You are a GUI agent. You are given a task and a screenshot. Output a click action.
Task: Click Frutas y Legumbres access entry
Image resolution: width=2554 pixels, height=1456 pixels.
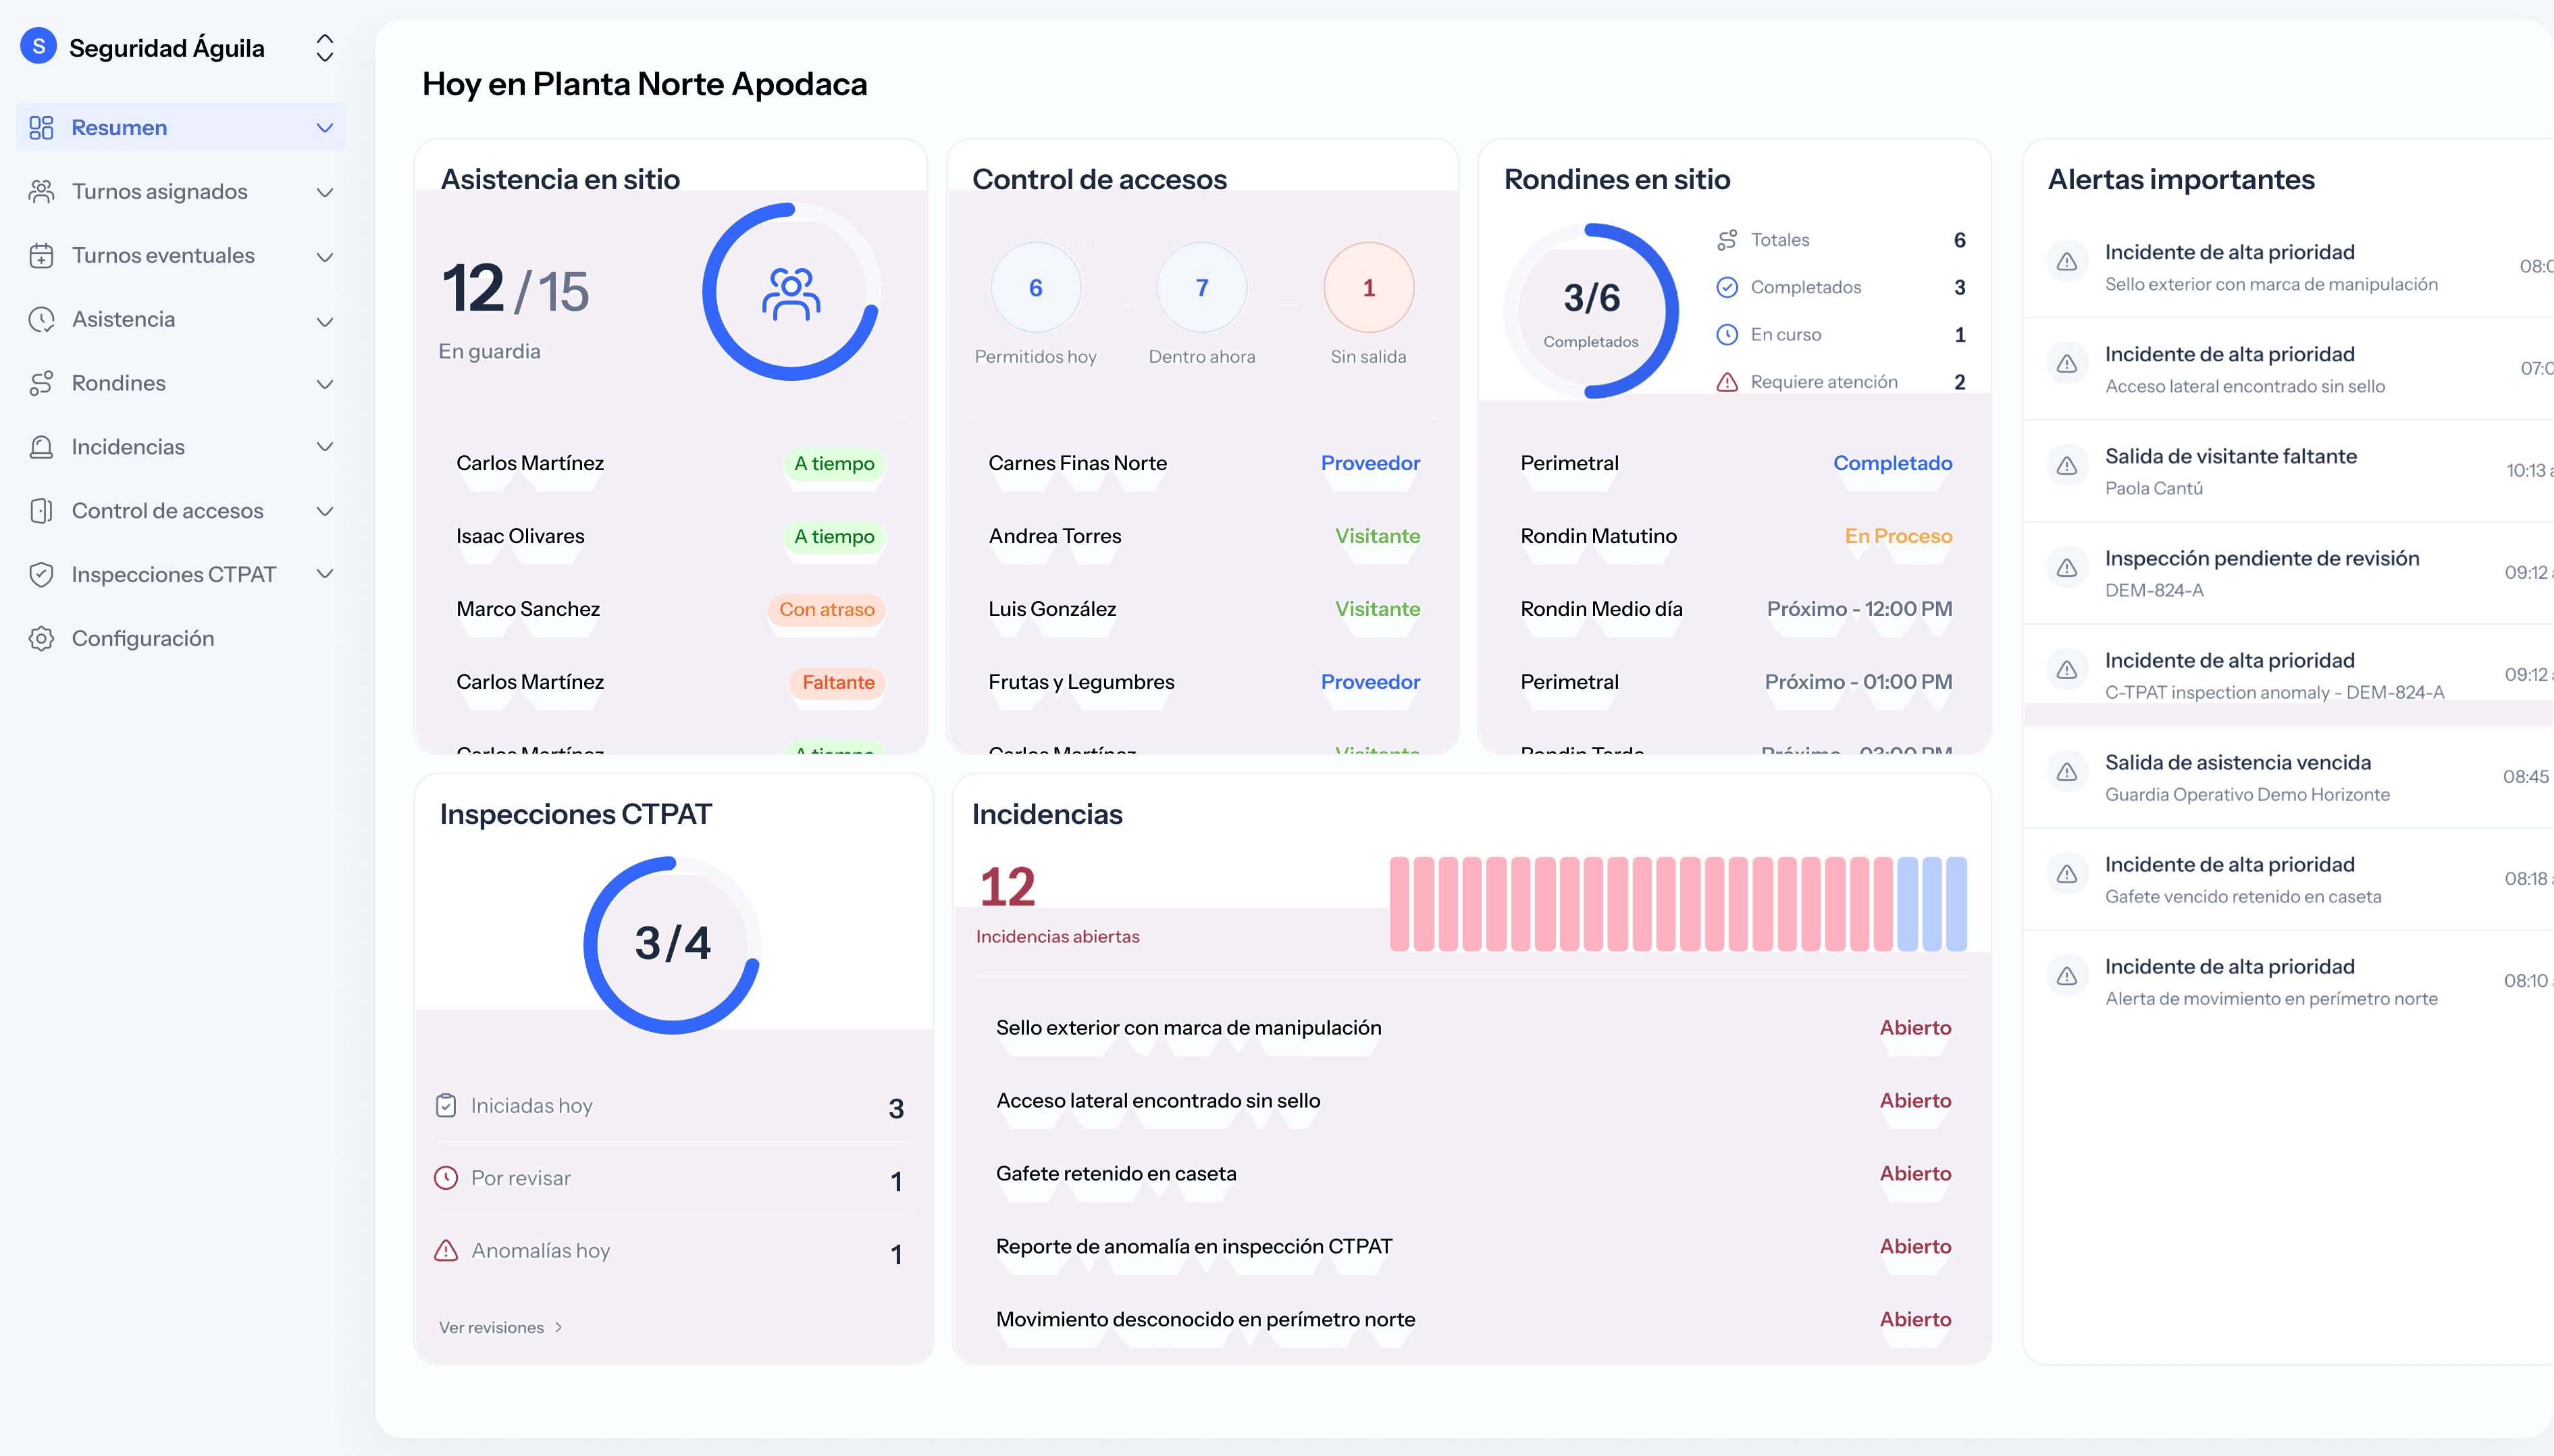point(1081,682)
